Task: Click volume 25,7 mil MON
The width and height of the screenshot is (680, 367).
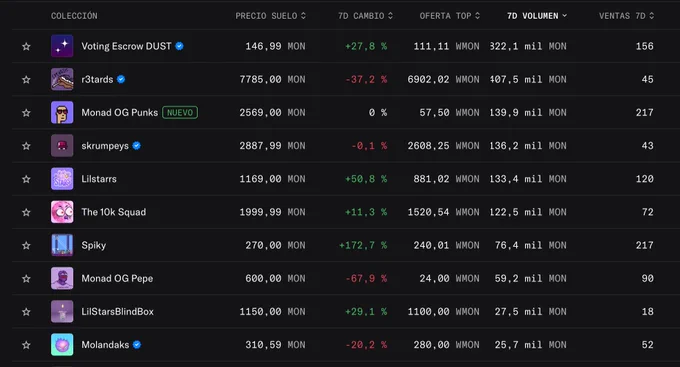Action: (x=530, y=345)
